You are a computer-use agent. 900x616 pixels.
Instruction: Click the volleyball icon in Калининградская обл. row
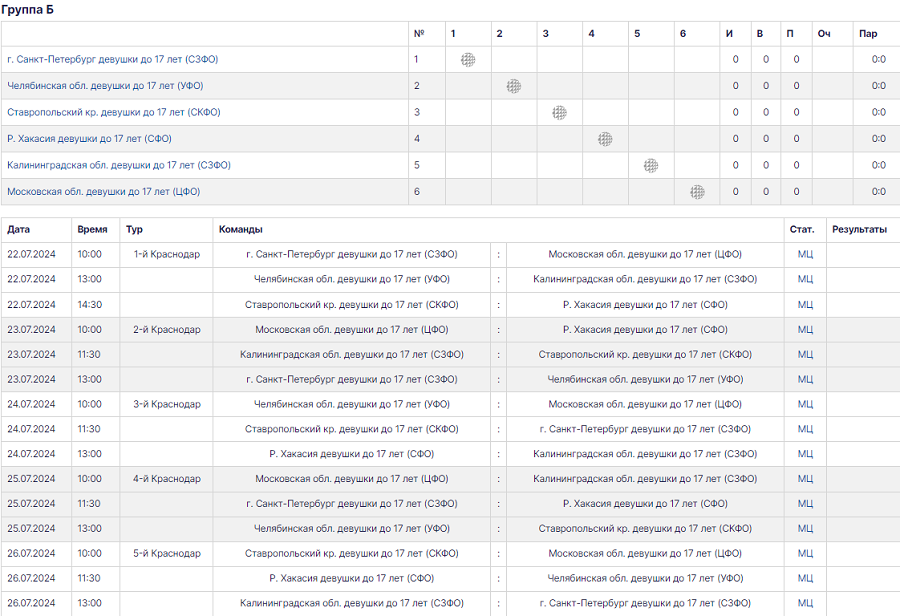[x=651, y=165]
